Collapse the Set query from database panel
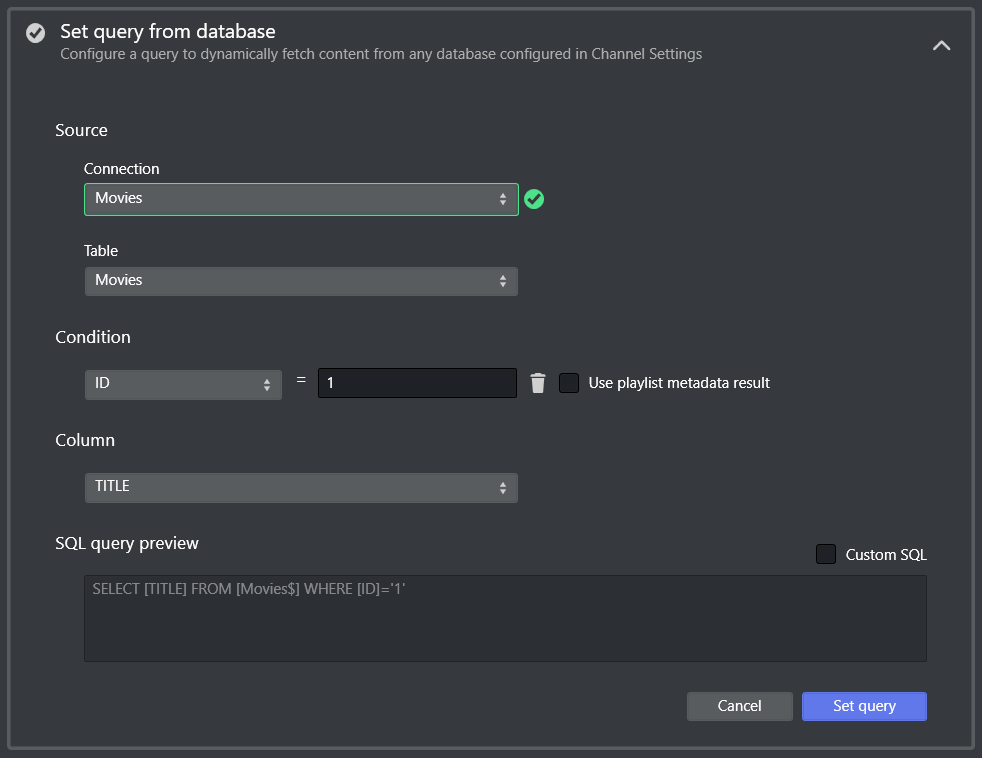The height and width of the screenshot is (758, 982). pyautogui.click(x=941, y=45)
